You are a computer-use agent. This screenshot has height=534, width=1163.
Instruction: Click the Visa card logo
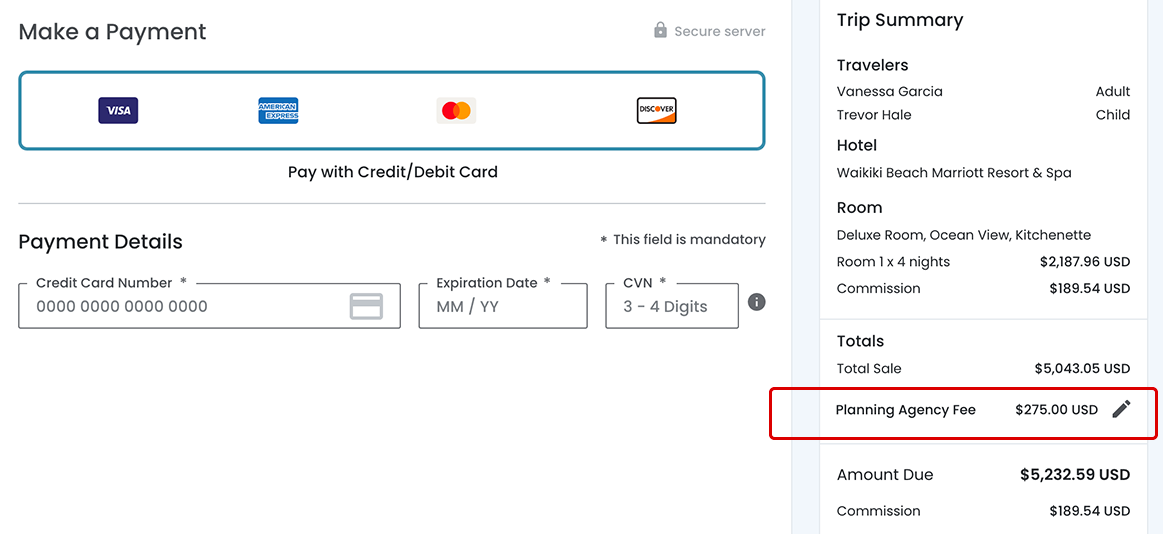click(x=118, y=110)
